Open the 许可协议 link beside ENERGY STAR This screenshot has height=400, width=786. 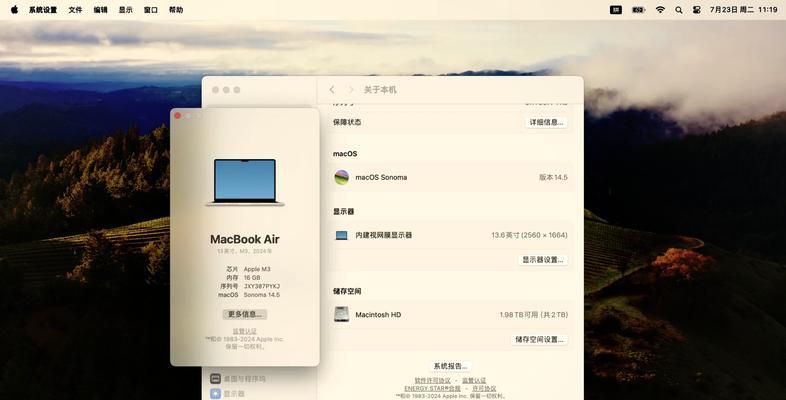click(484, 388)
